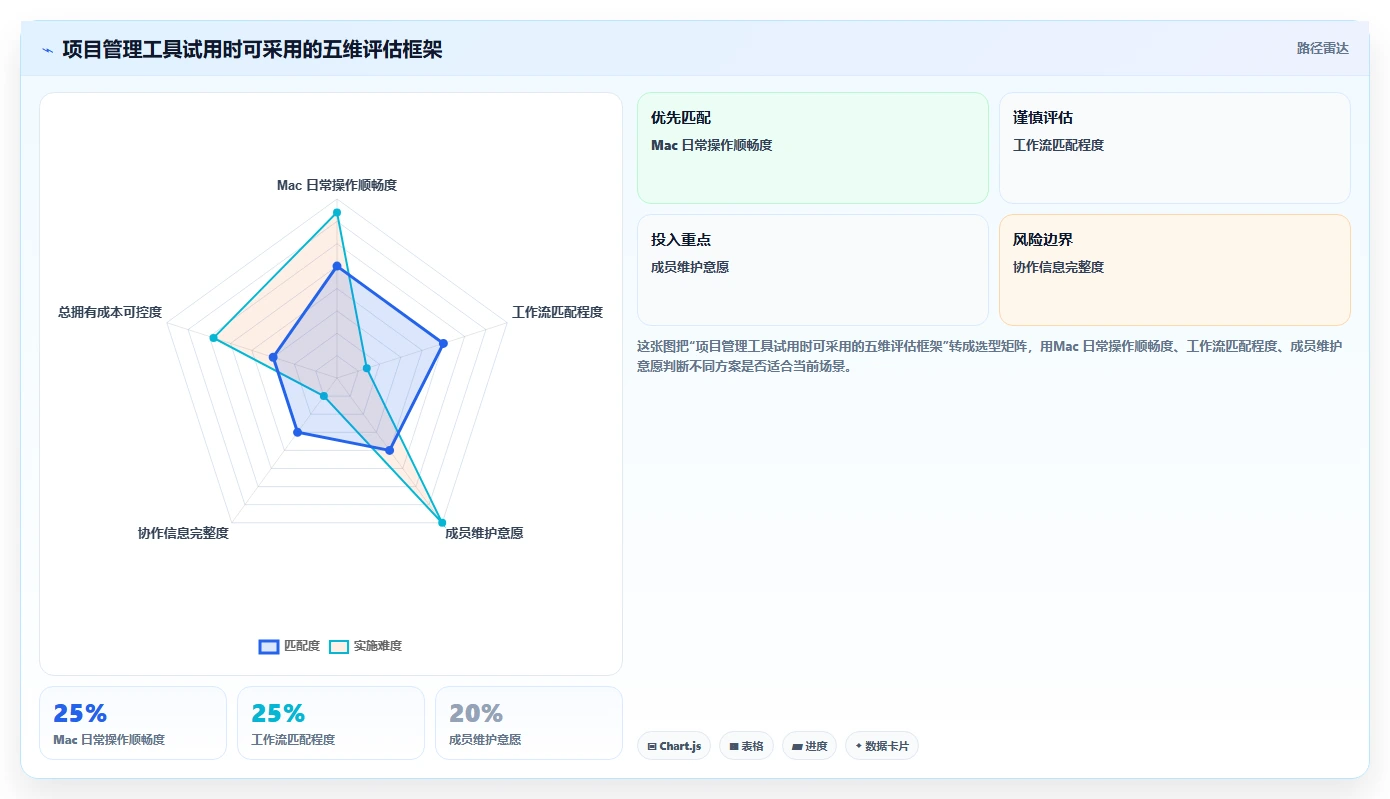Click teal 实施难度 point on 工作流匹配程度 axis
Screen dimensions: 1390x799
click(x=367, y=368)
